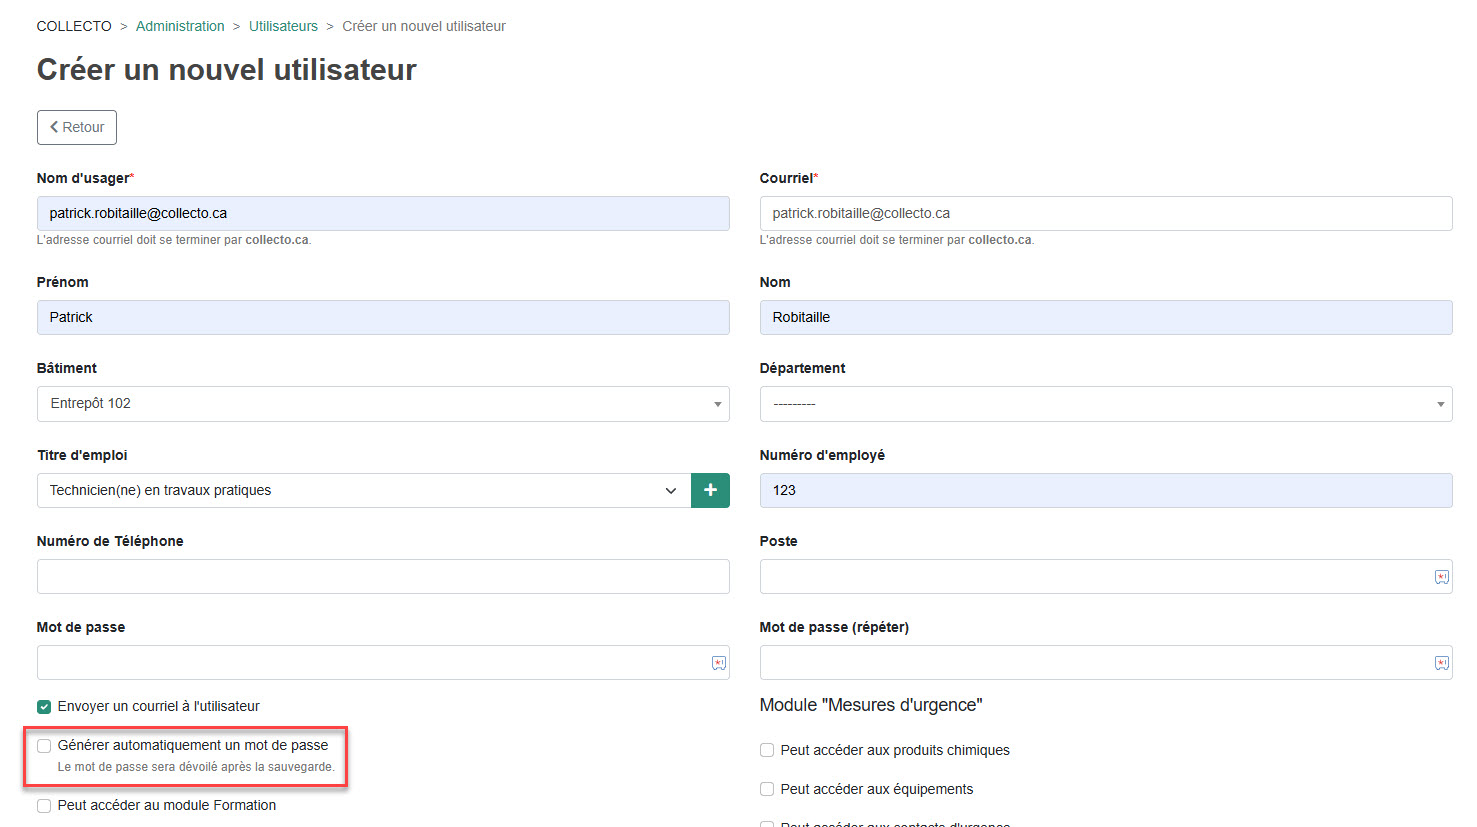Expand the Département dropdown

1105,404
